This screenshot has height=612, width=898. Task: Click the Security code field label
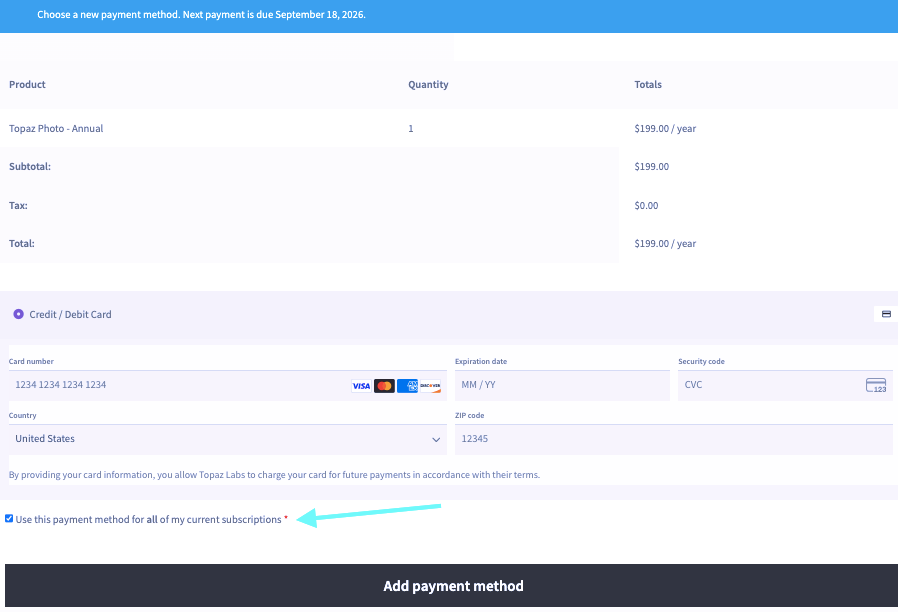701,361
